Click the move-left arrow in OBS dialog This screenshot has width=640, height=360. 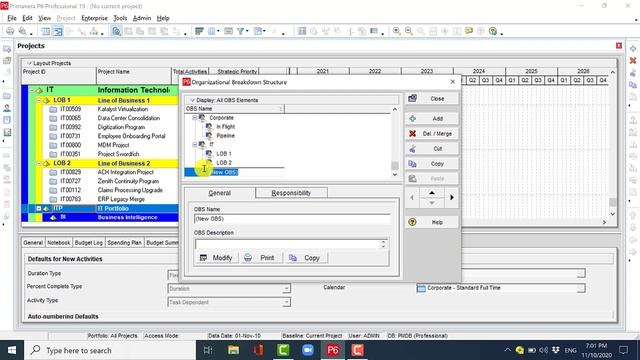point(412,198)
